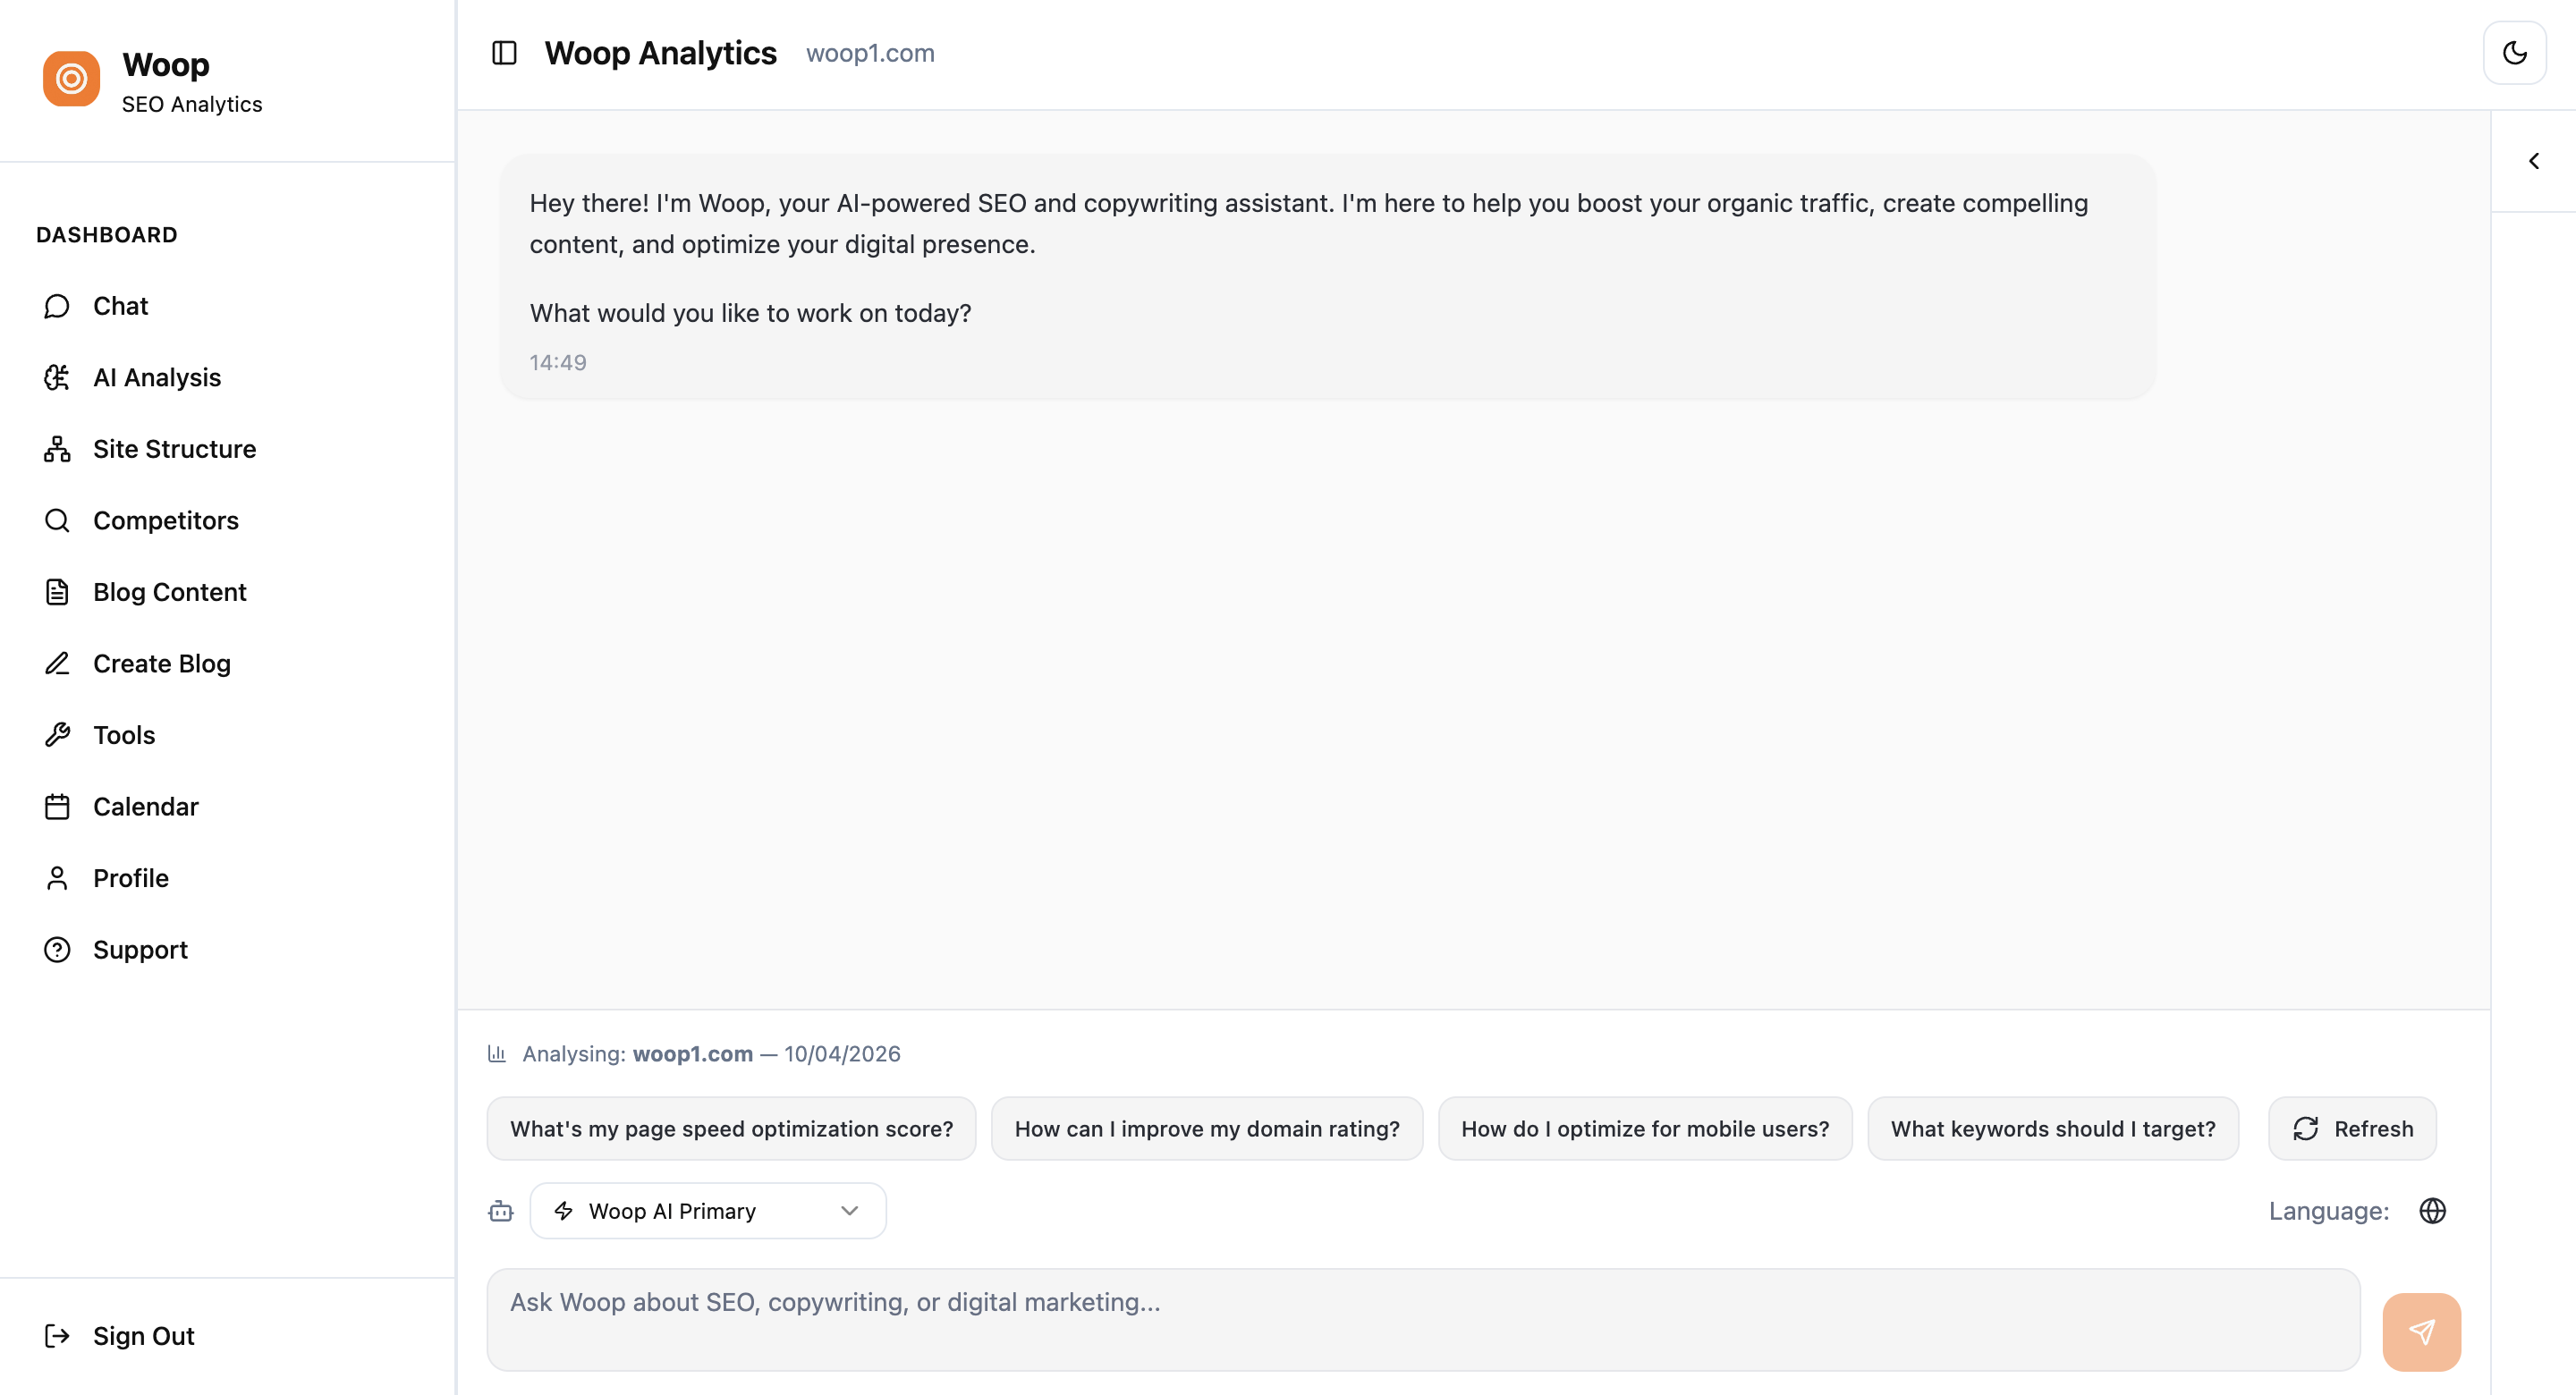Open the Competitors search section

(x=165, y=520)
